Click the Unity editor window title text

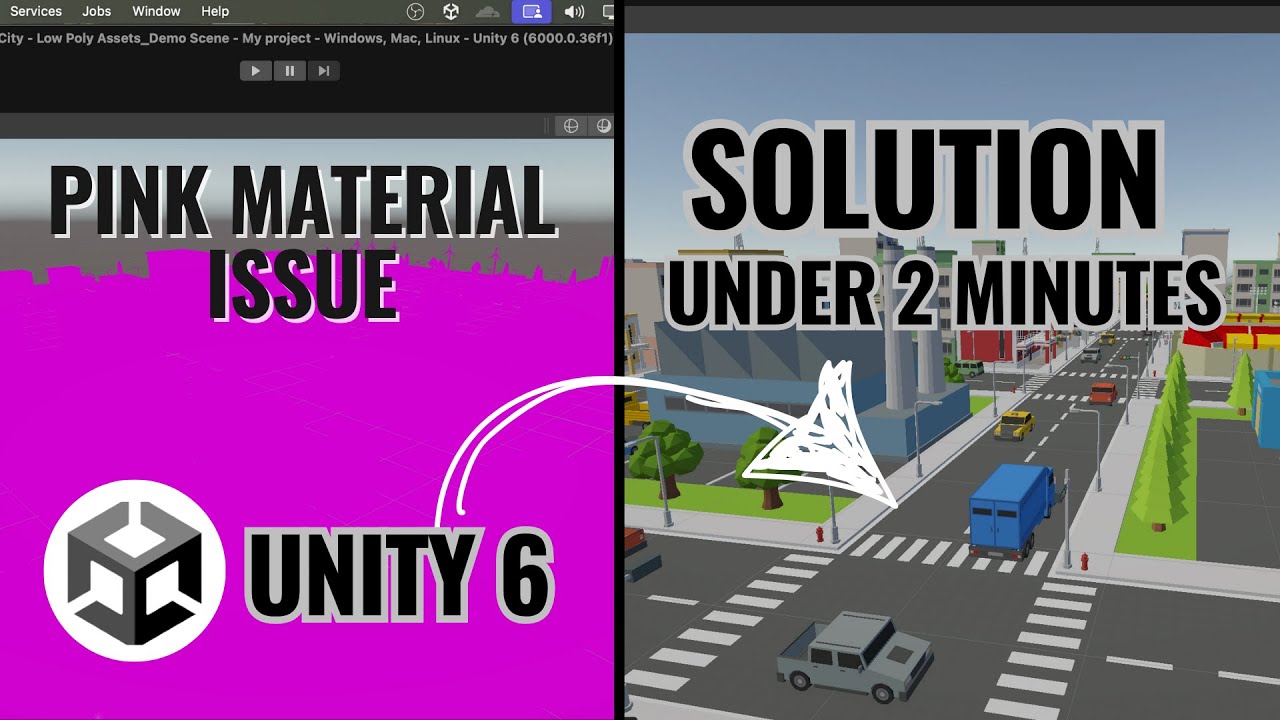pos(306,38)
